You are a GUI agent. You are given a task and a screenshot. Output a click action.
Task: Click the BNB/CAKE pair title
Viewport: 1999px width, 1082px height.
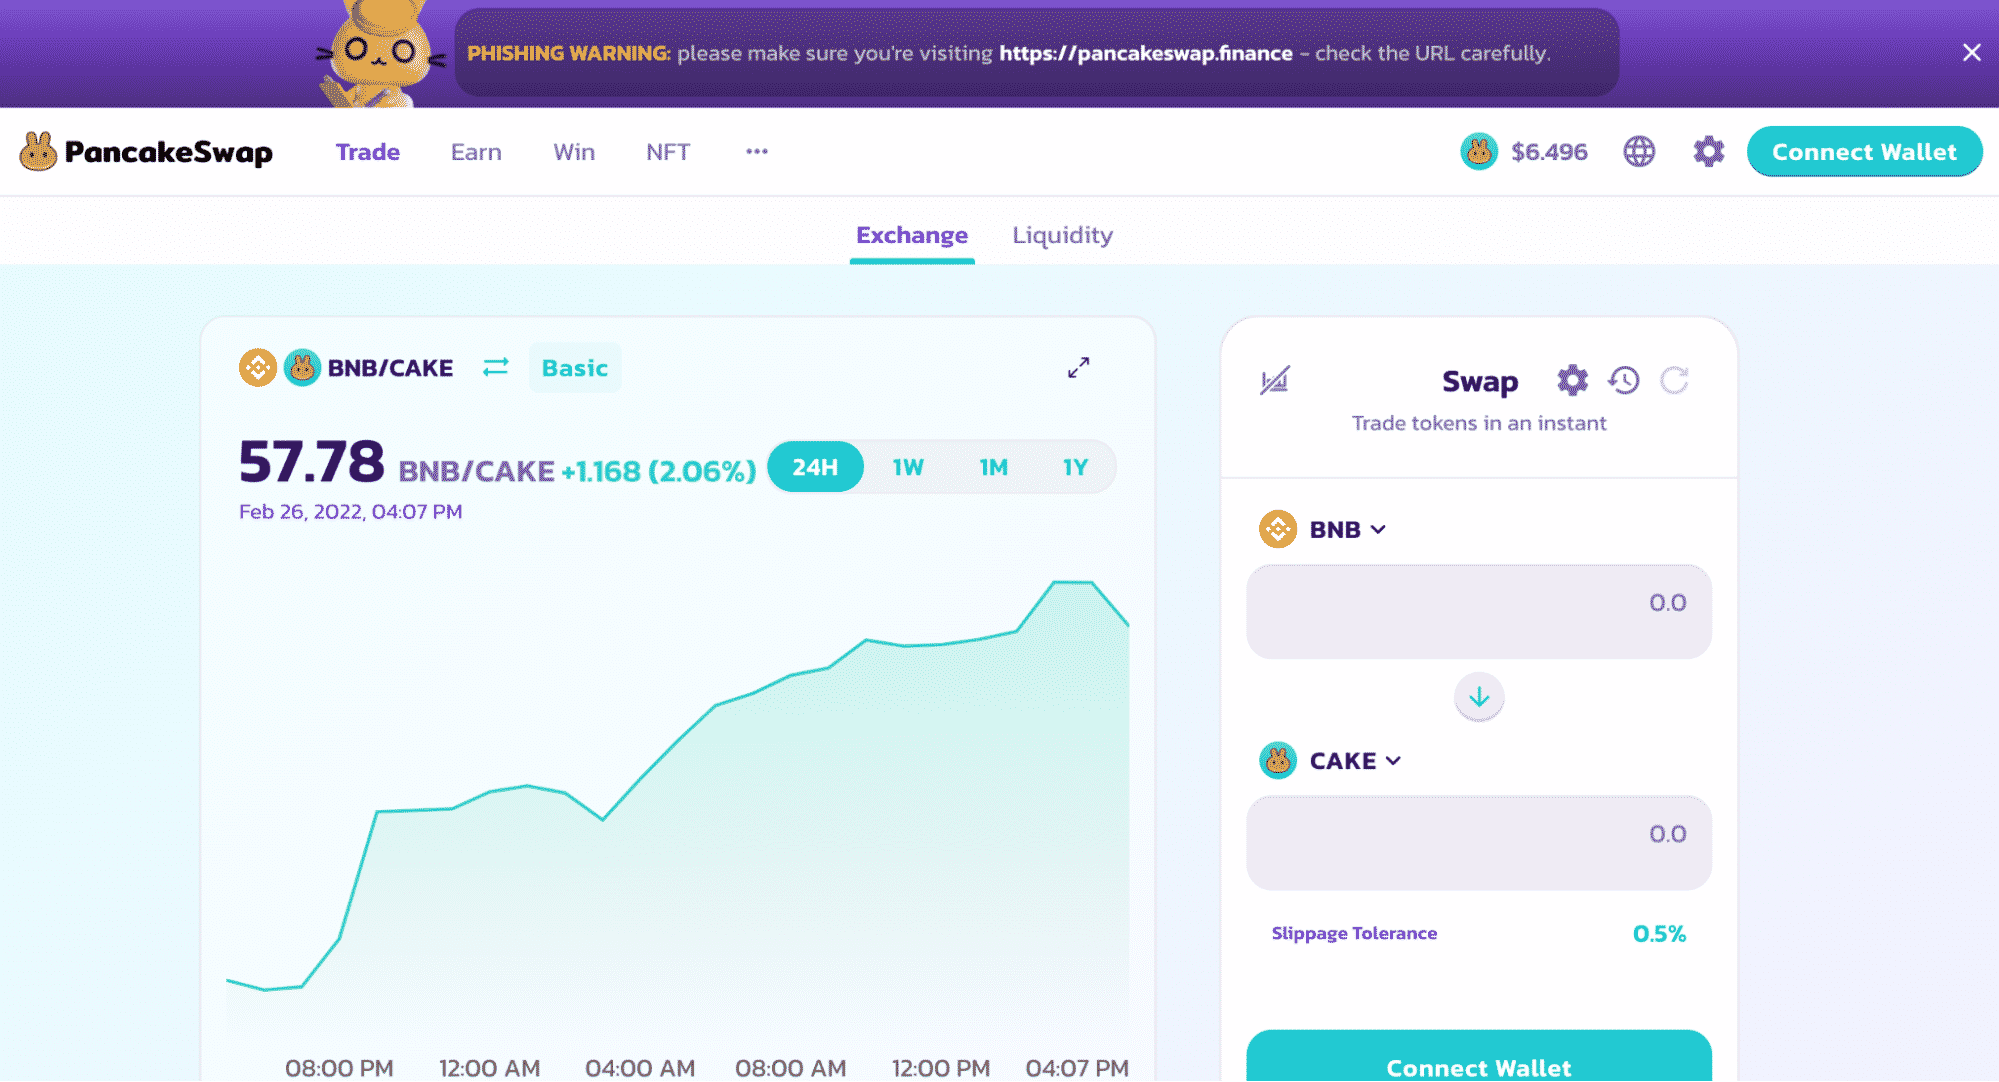(x=390, y=368)
